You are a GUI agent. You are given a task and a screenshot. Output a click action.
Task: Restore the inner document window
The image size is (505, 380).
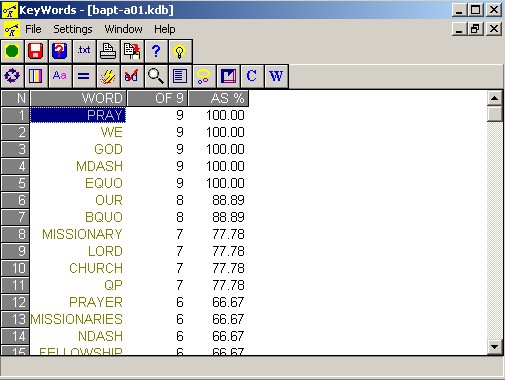(x=476, y=29)
